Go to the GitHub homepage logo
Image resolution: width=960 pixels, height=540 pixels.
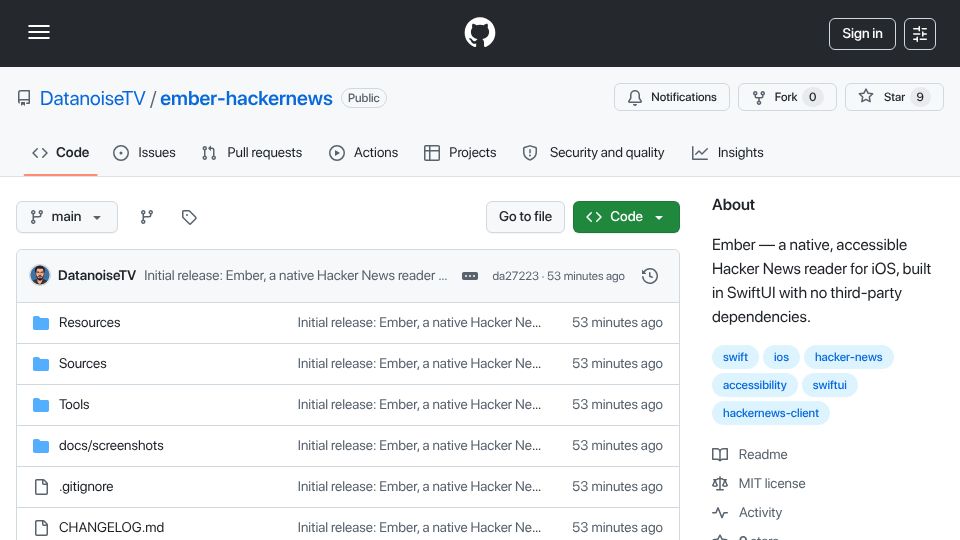(479, 32)
